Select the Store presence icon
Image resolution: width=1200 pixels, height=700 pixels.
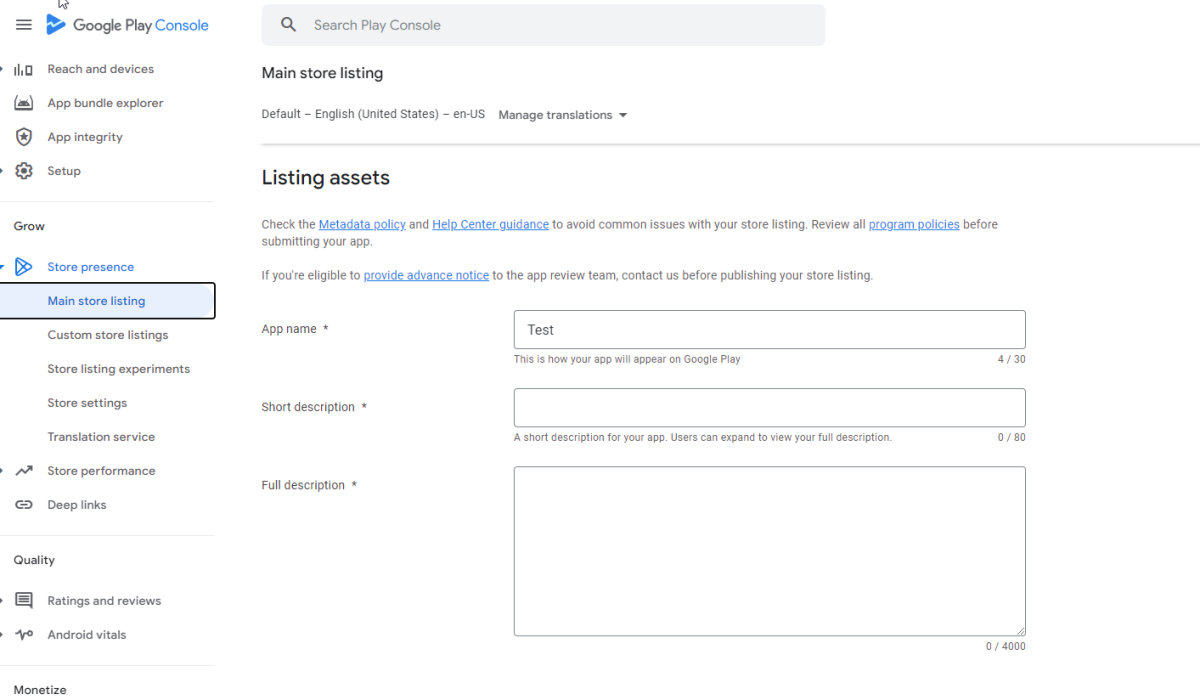pos(25,266)
